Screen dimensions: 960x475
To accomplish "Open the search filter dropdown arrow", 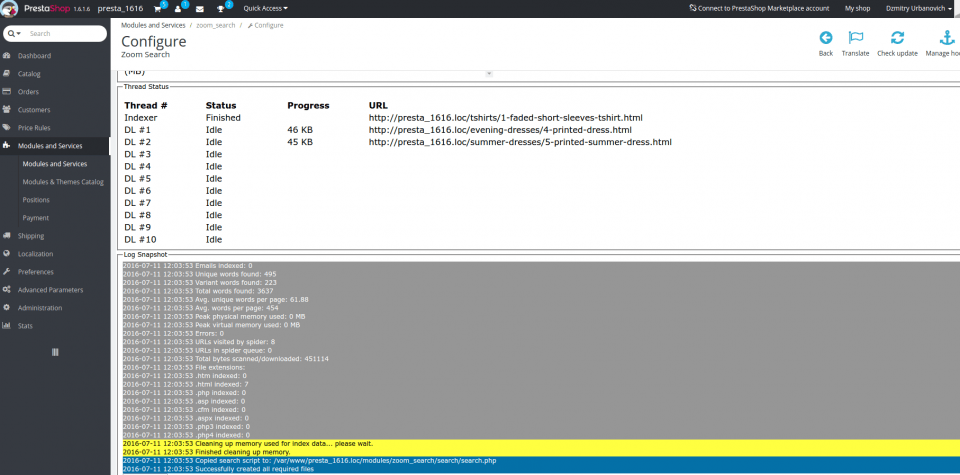I will point(15,34).
